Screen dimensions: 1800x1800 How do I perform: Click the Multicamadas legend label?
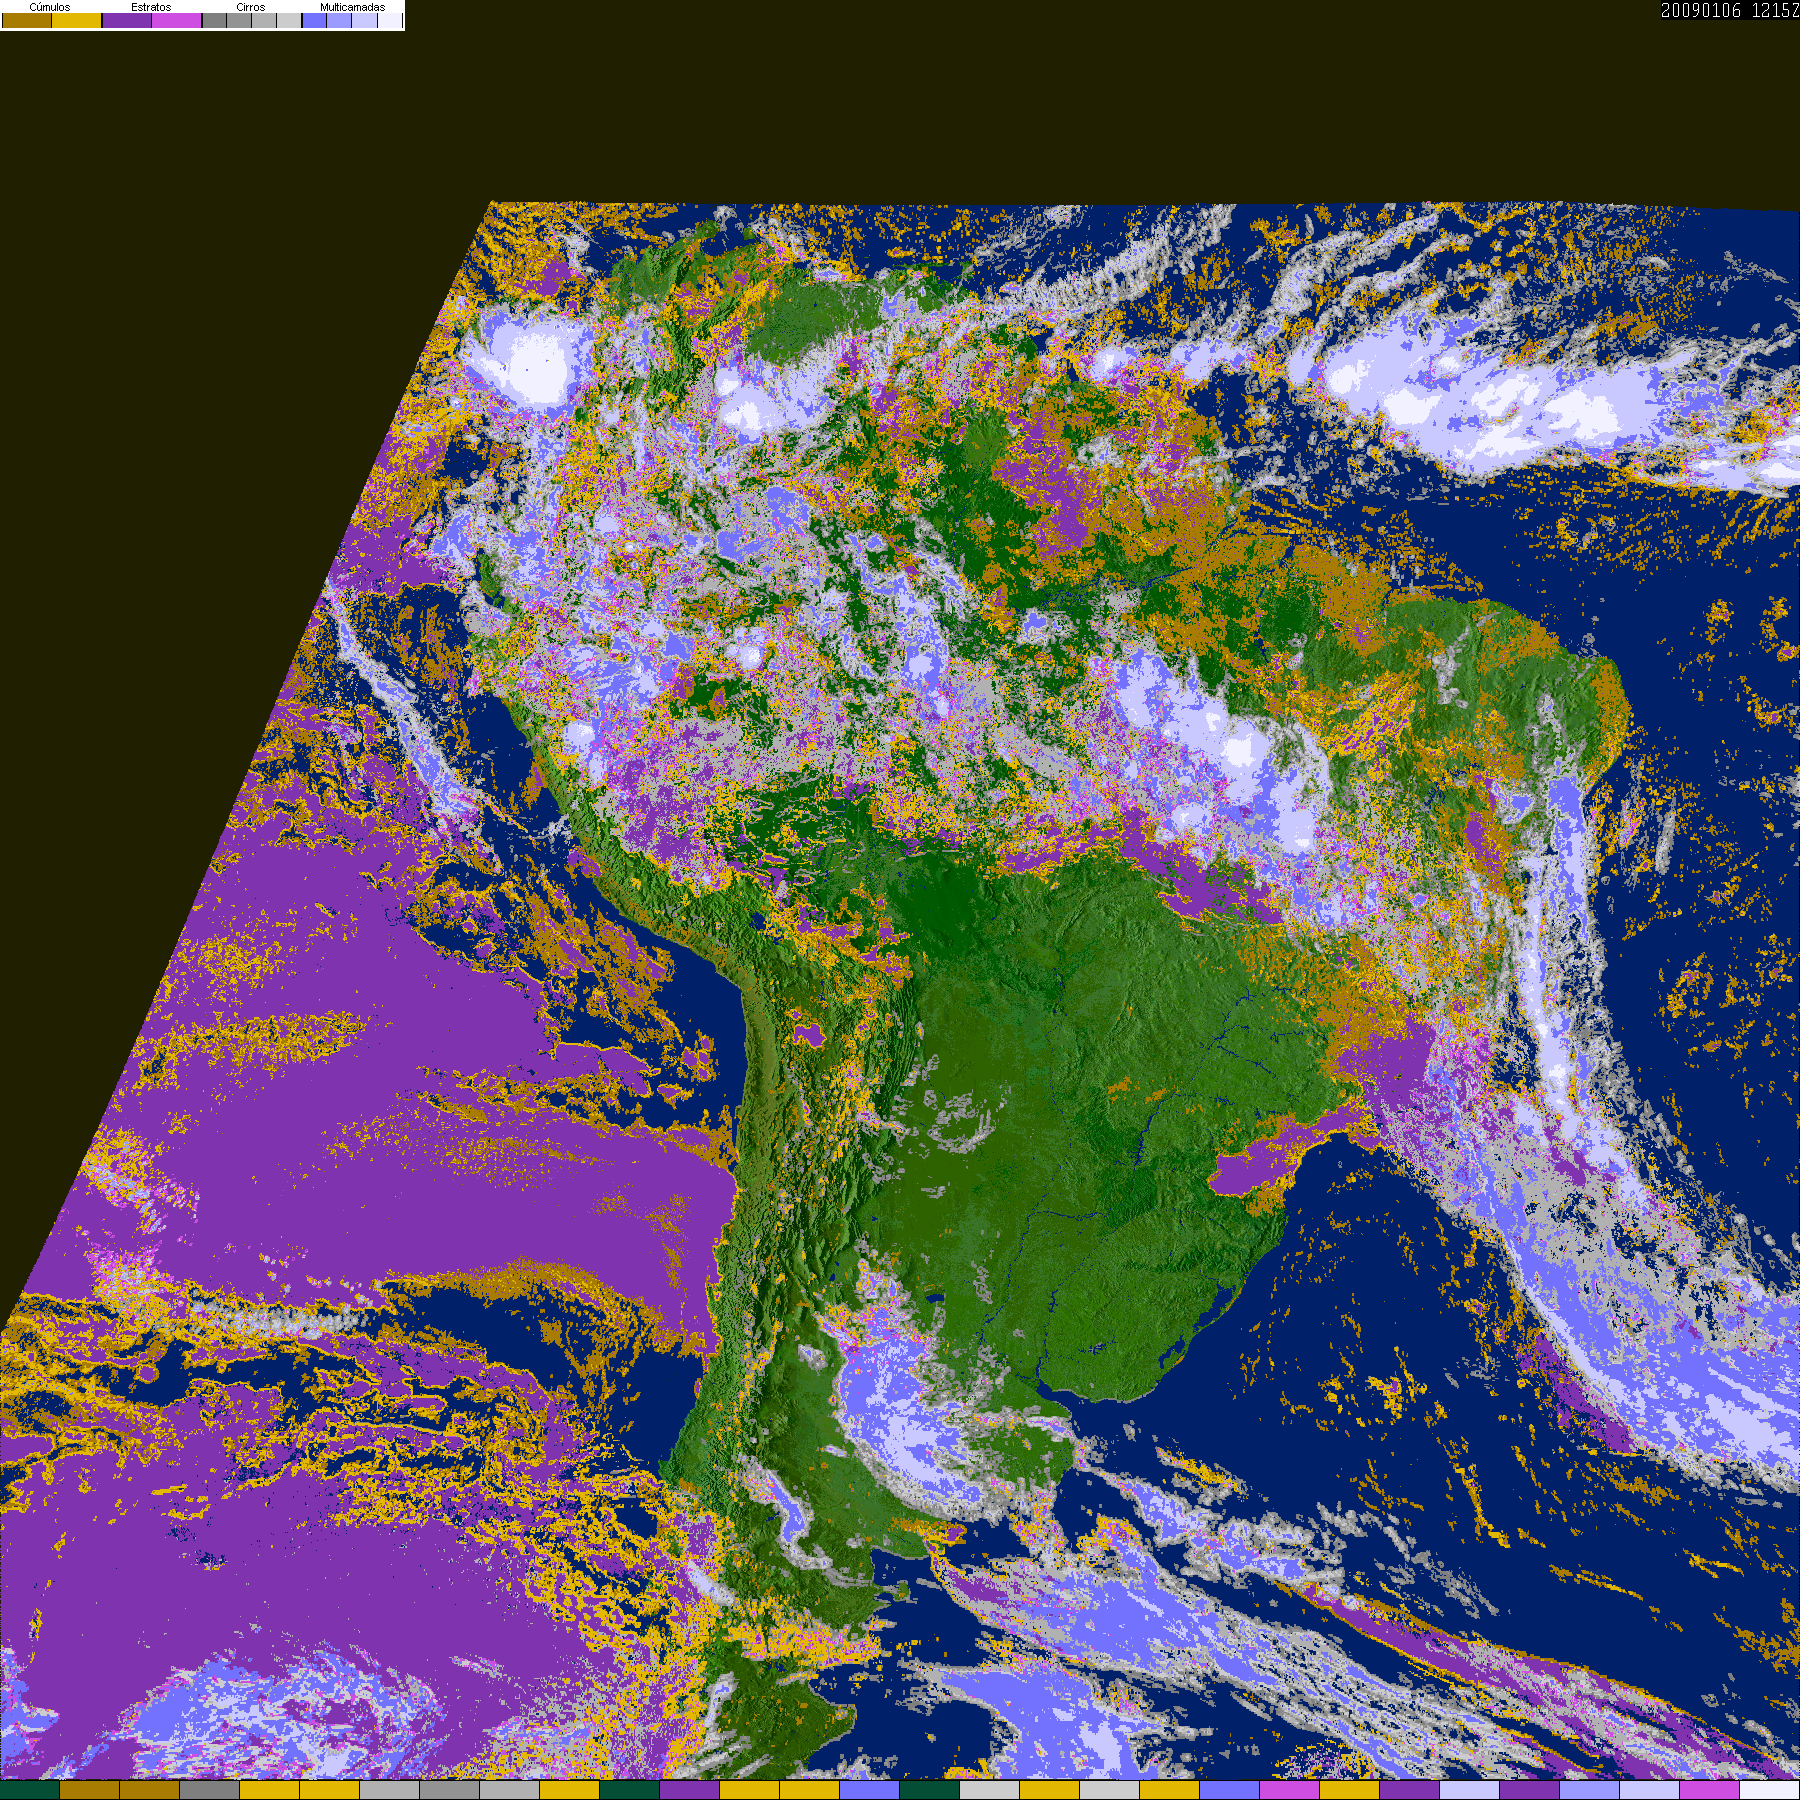point(352,7)
